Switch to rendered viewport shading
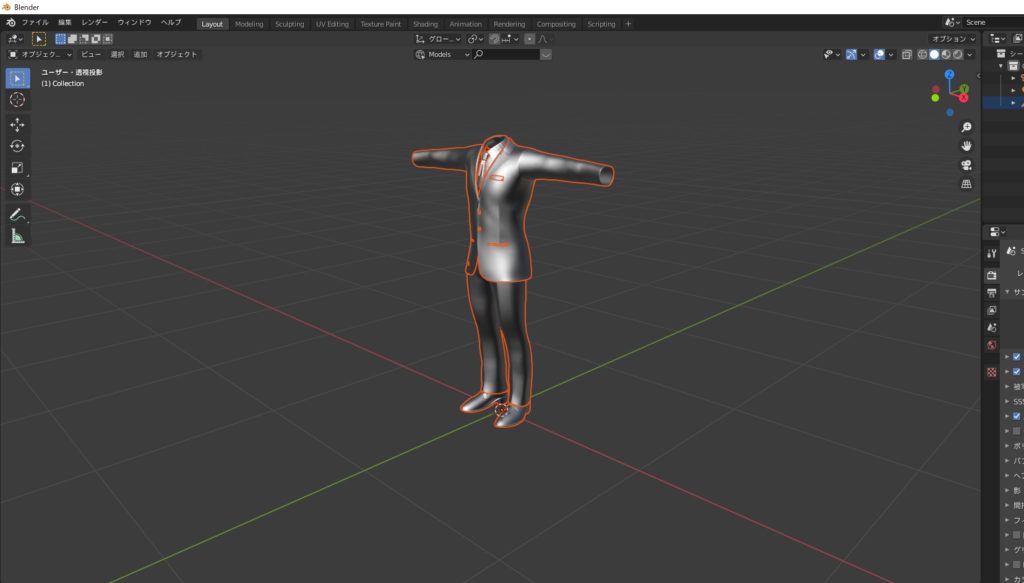Image resolution: width=1024 pixels, height=583 pixels. 958,55
